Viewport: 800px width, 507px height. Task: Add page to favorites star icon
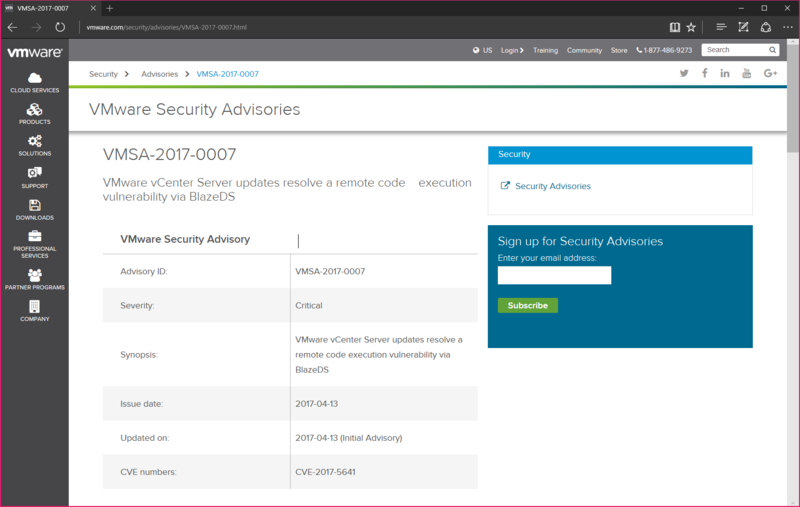[691, 27]
